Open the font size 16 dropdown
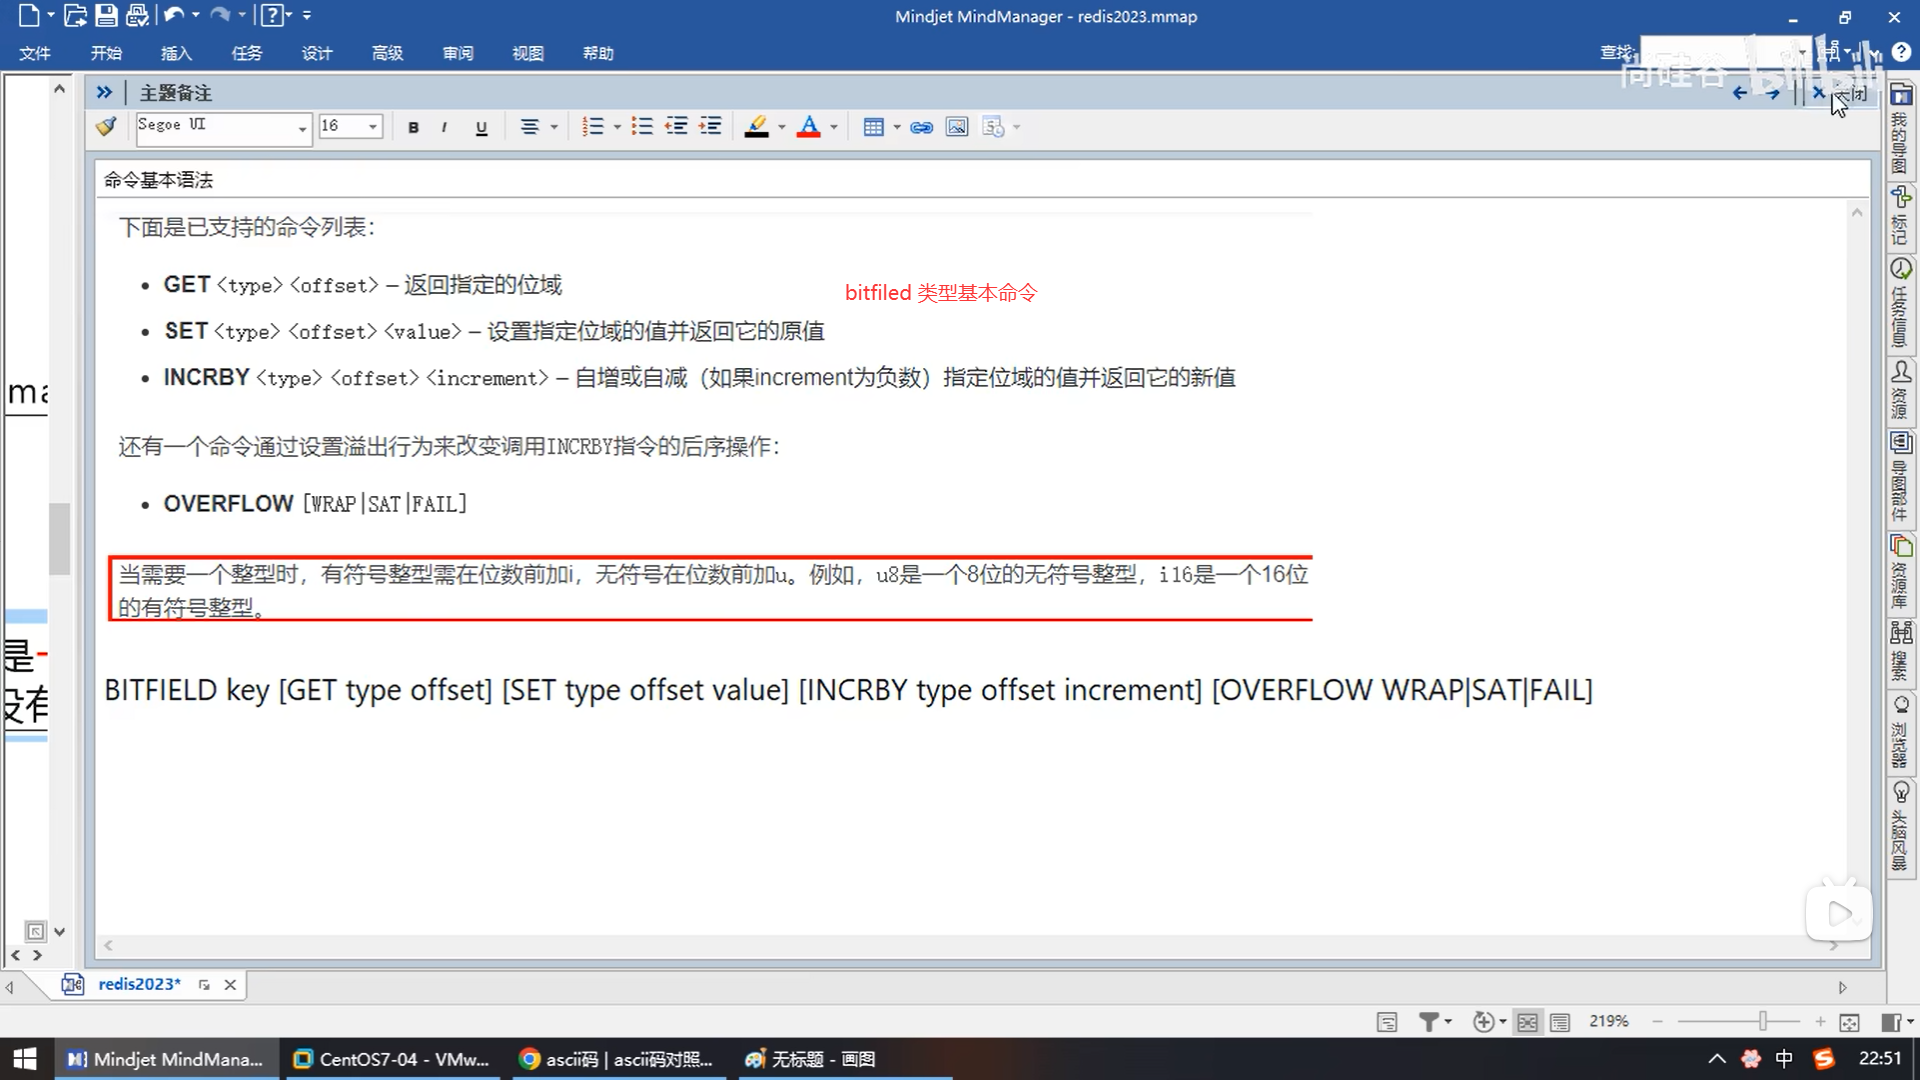 372,127
